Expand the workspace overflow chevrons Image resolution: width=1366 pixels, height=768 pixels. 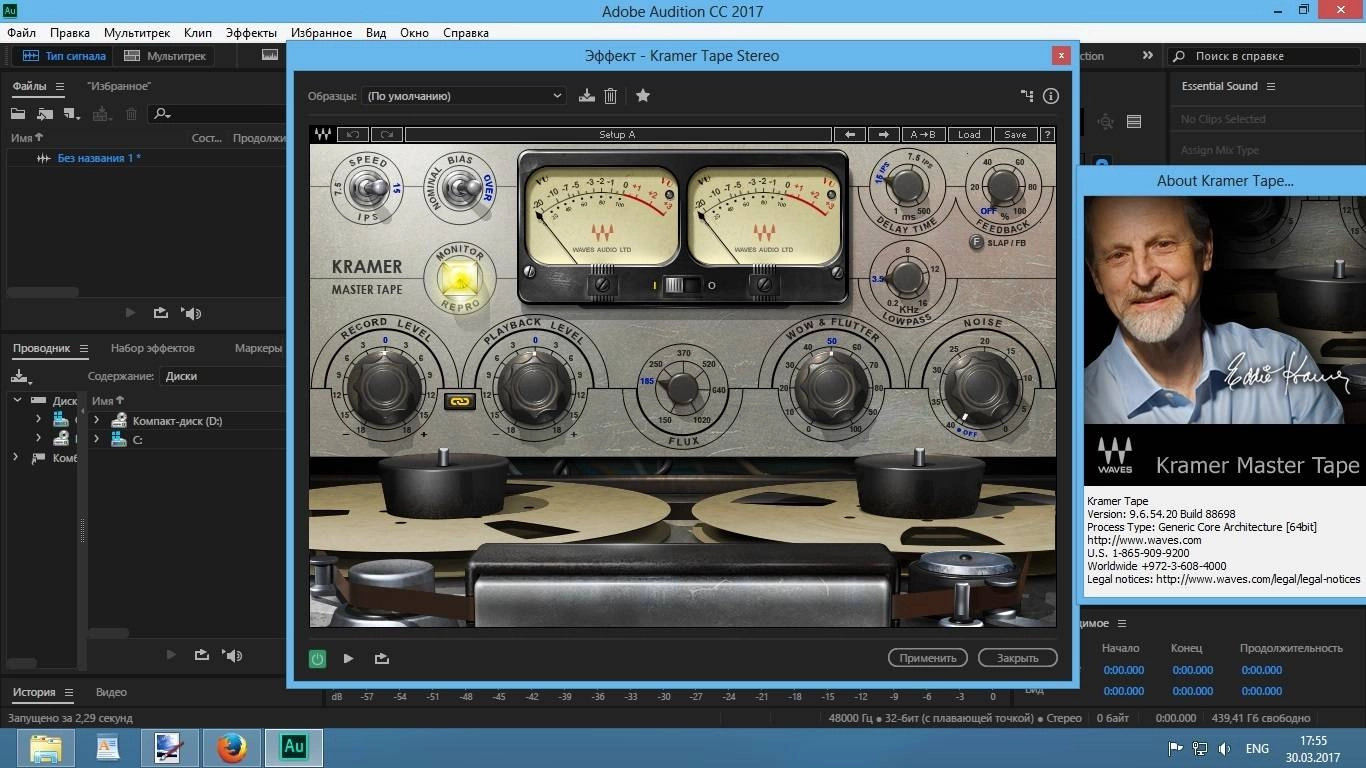coord(1147,56)
